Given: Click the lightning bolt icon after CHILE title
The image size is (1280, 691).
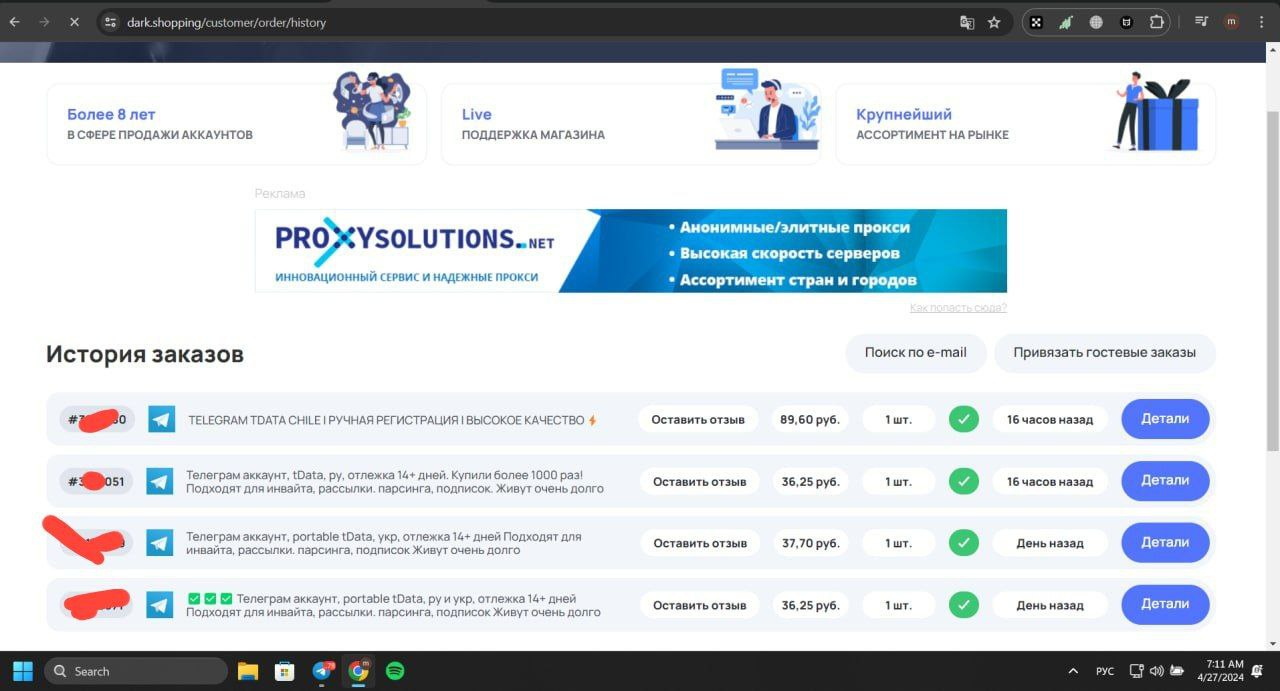Looking at the screenshot, I should pyautogui.click(x=592, y=420).
